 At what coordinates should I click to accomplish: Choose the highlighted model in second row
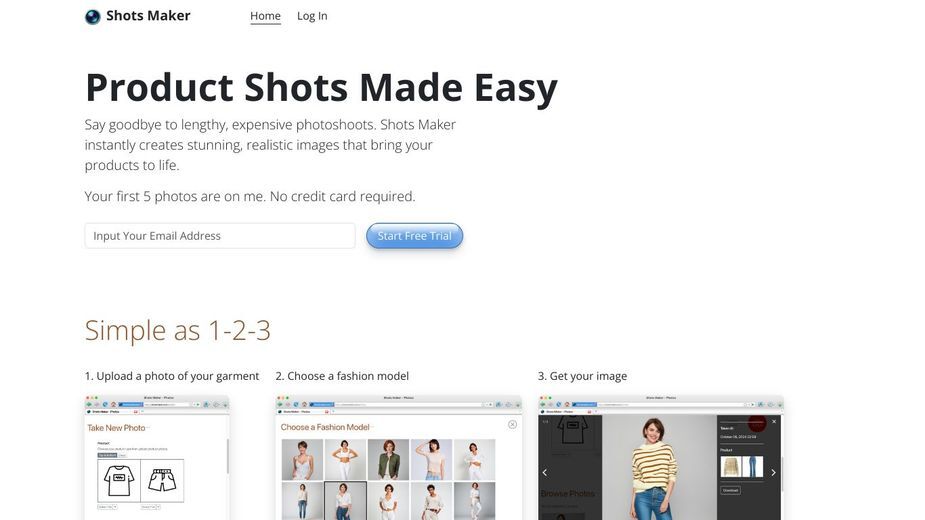345,501
